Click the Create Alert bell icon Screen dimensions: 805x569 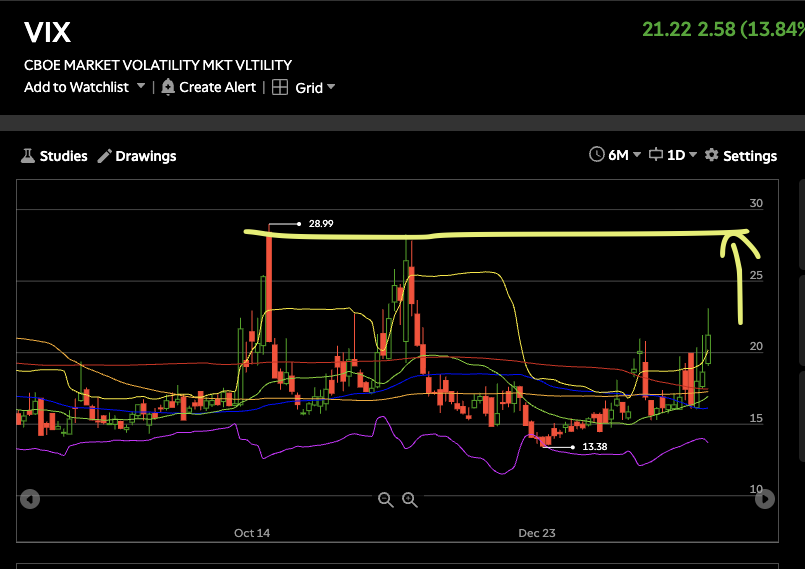pos(168,87)
